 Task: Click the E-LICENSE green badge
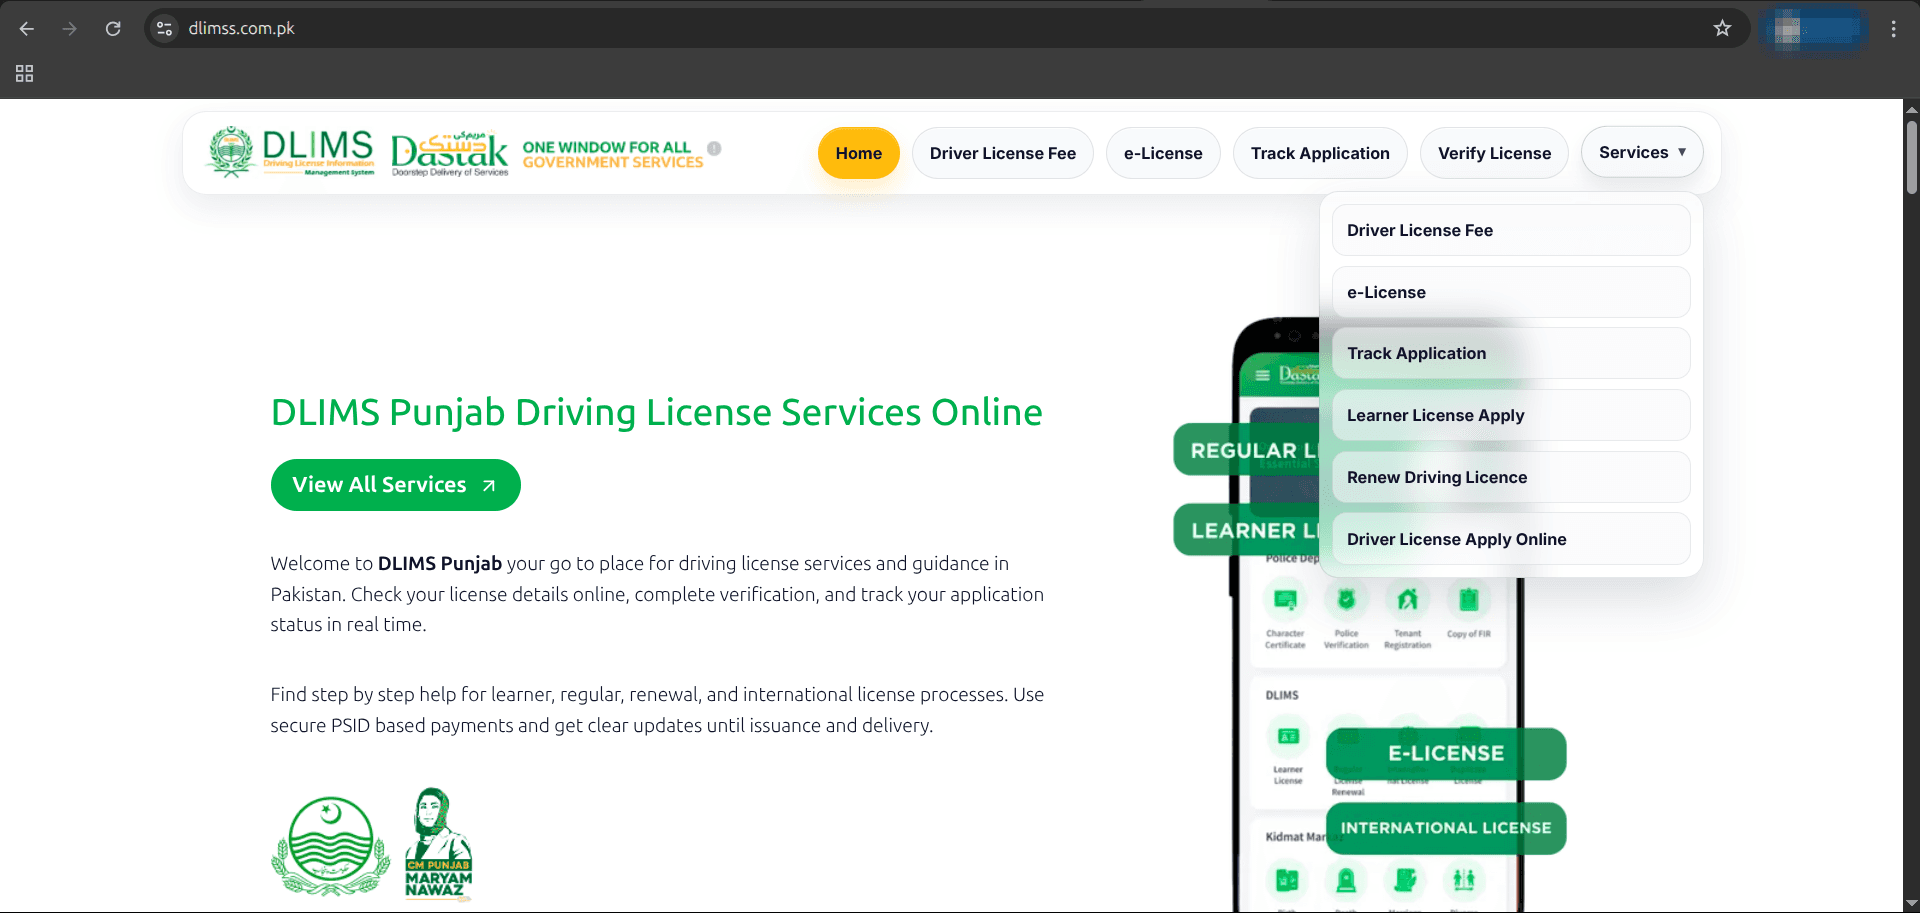[1446, 754]
